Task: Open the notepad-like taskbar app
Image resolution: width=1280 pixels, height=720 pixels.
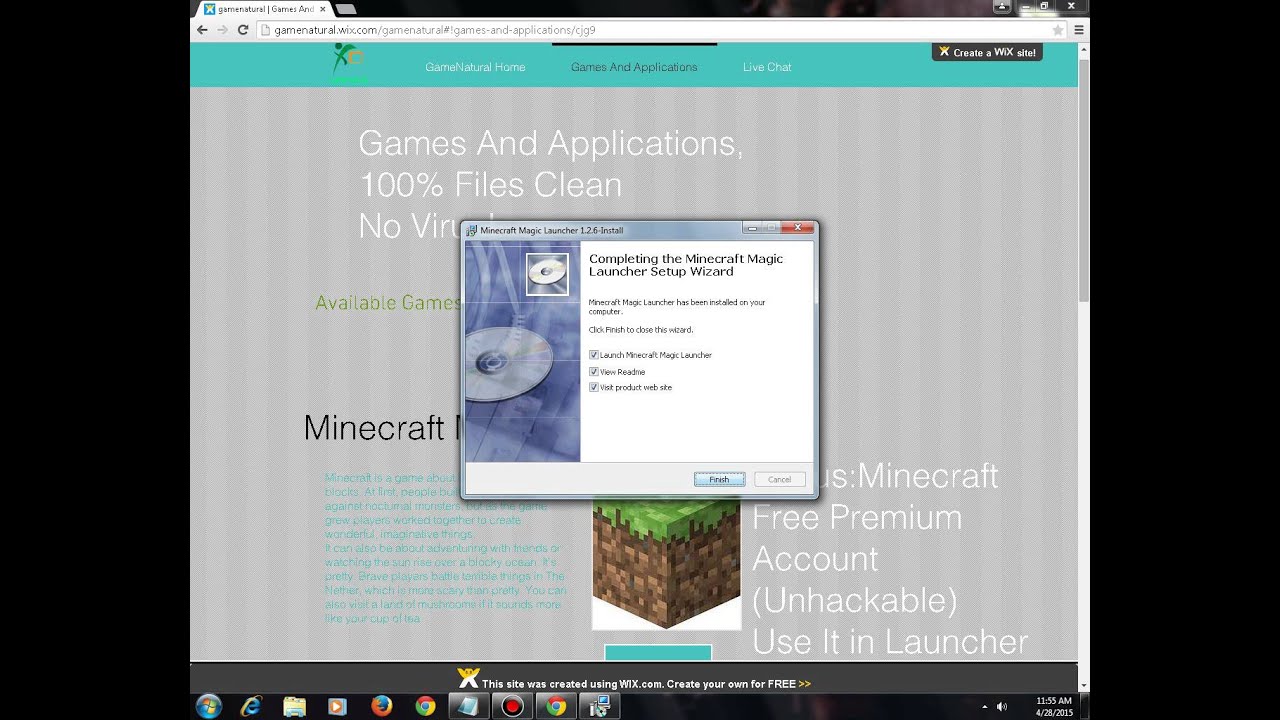Action: (x=468, y=707)
